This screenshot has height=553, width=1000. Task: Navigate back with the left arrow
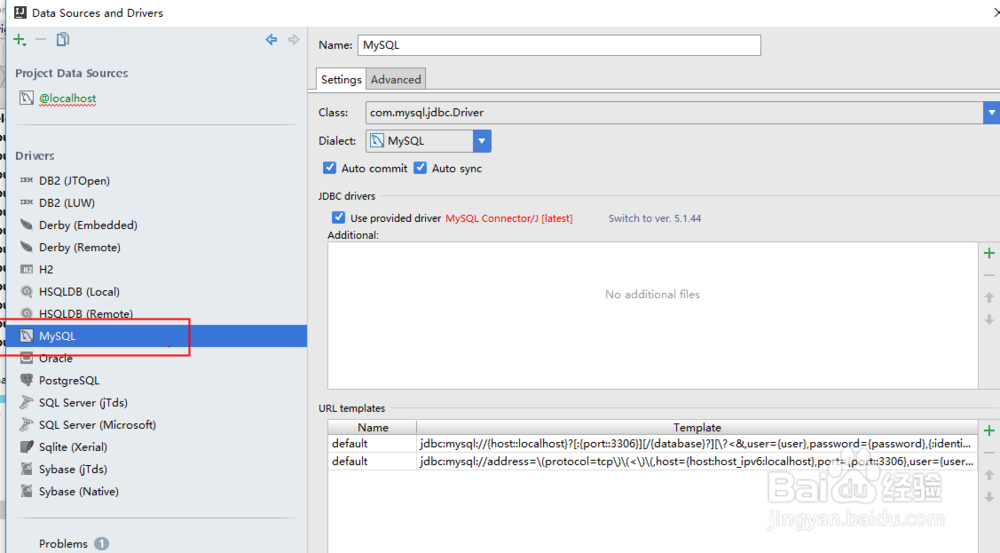tap(271, 40)
